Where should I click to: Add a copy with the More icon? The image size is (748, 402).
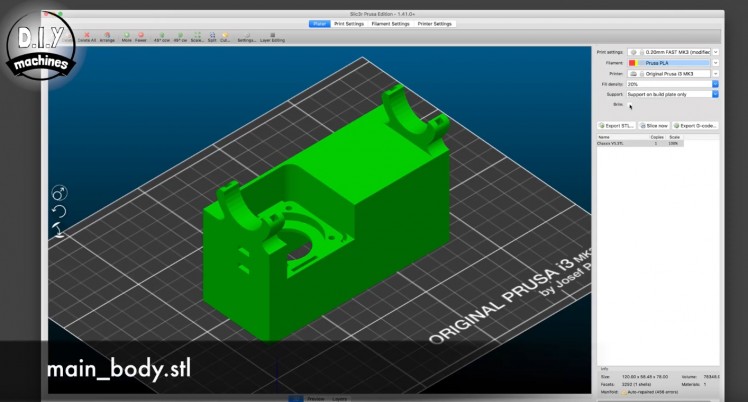(126, 36)
